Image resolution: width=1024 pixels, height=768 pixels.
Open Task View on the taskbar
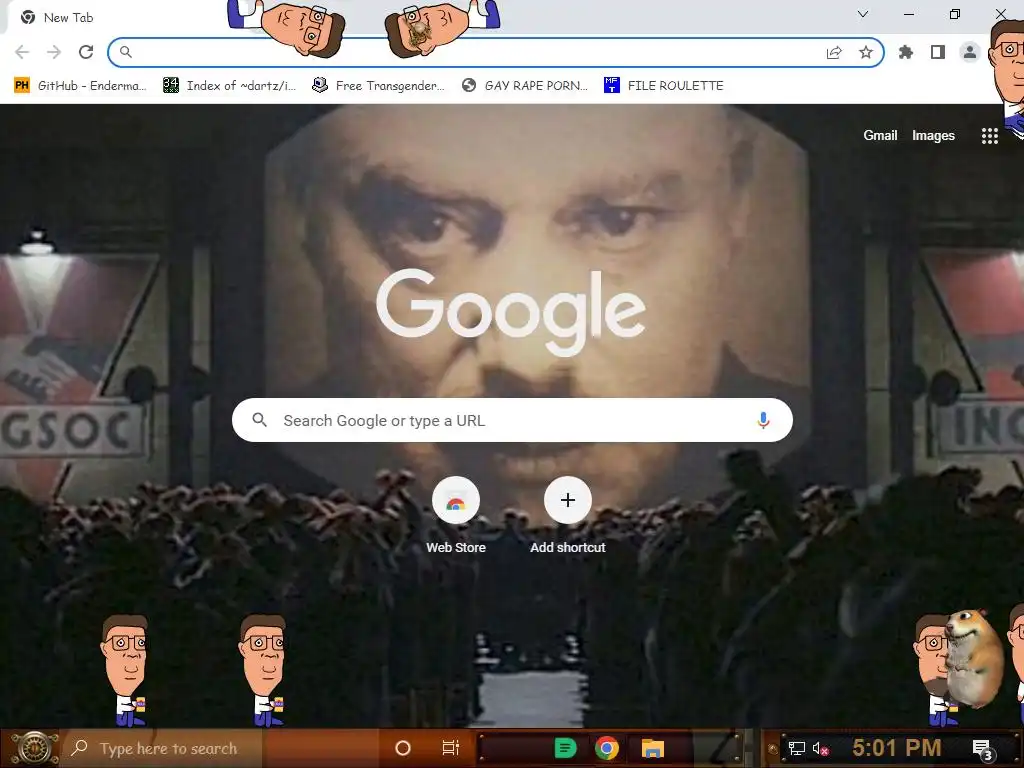[x=451, y=748]
